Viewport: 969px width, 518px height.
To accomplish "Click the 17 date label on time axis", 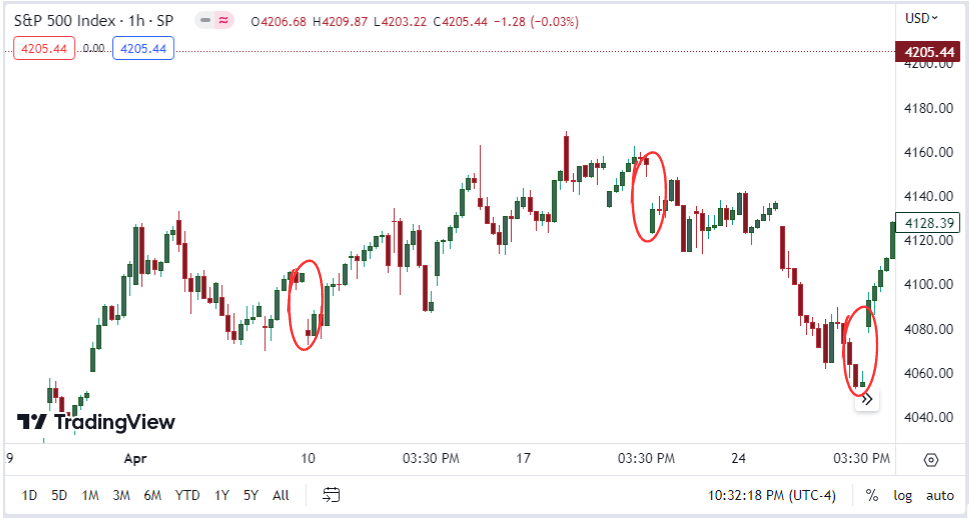I will 523,459.
